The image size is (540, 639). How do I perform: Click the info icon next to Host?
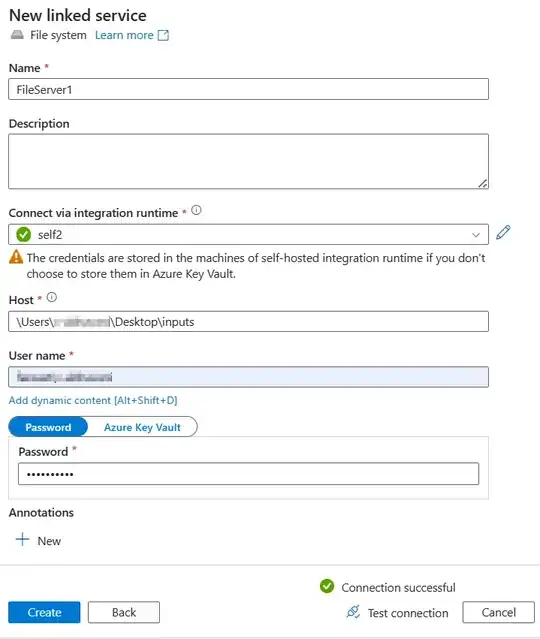[52, 297]
